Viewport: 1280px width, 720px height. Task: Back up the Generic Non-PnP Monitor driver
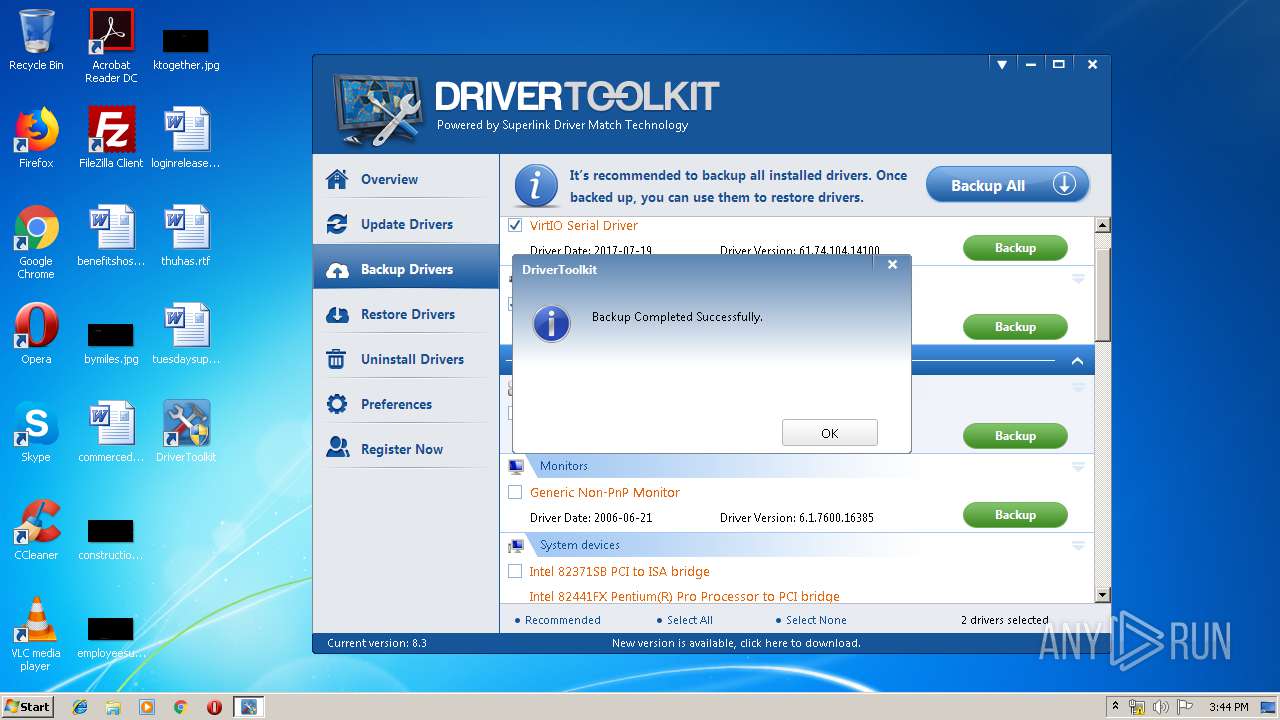pos(1015,515)
